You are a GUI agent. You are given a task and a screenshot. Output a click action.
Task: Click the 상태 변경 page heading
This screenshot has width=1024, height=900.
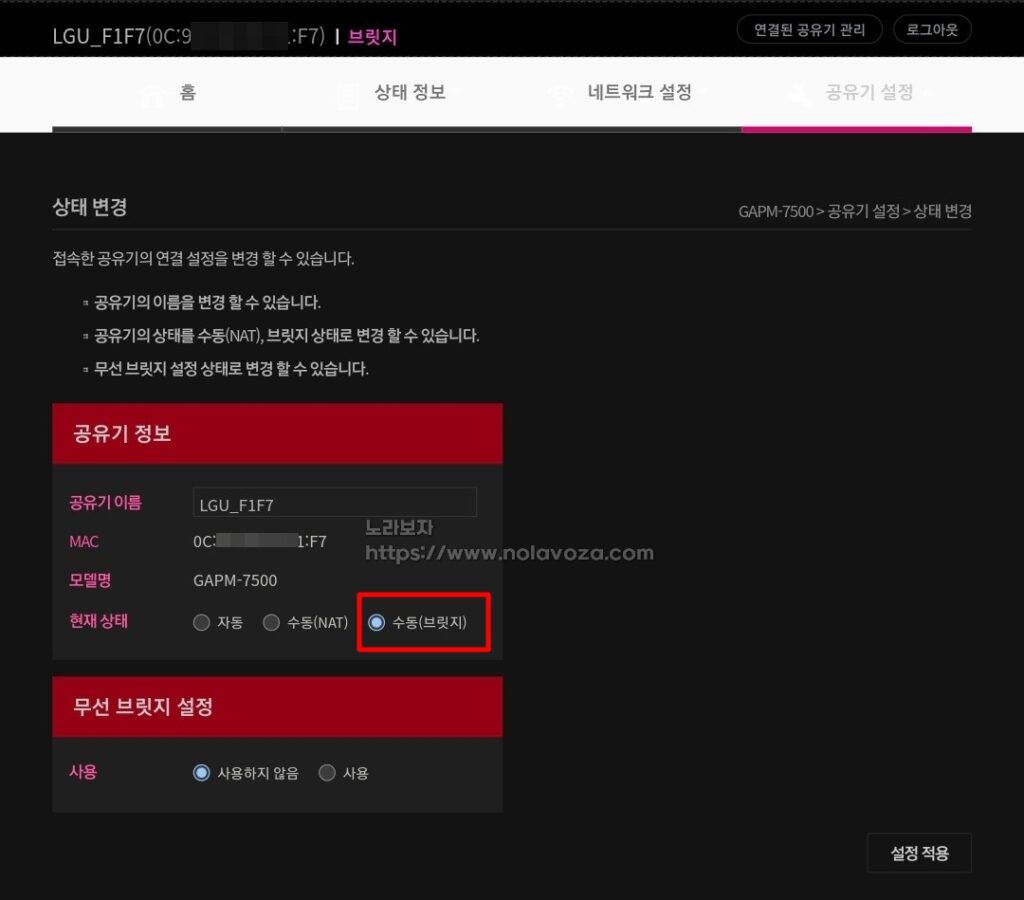(89, 207)
